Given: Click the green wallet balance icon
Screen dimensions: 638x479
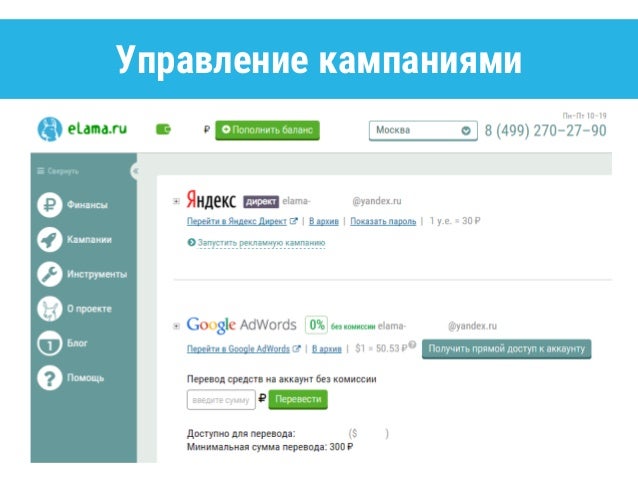Looking at the screenshot, I should pyautogui.click(x=164, y=129).
